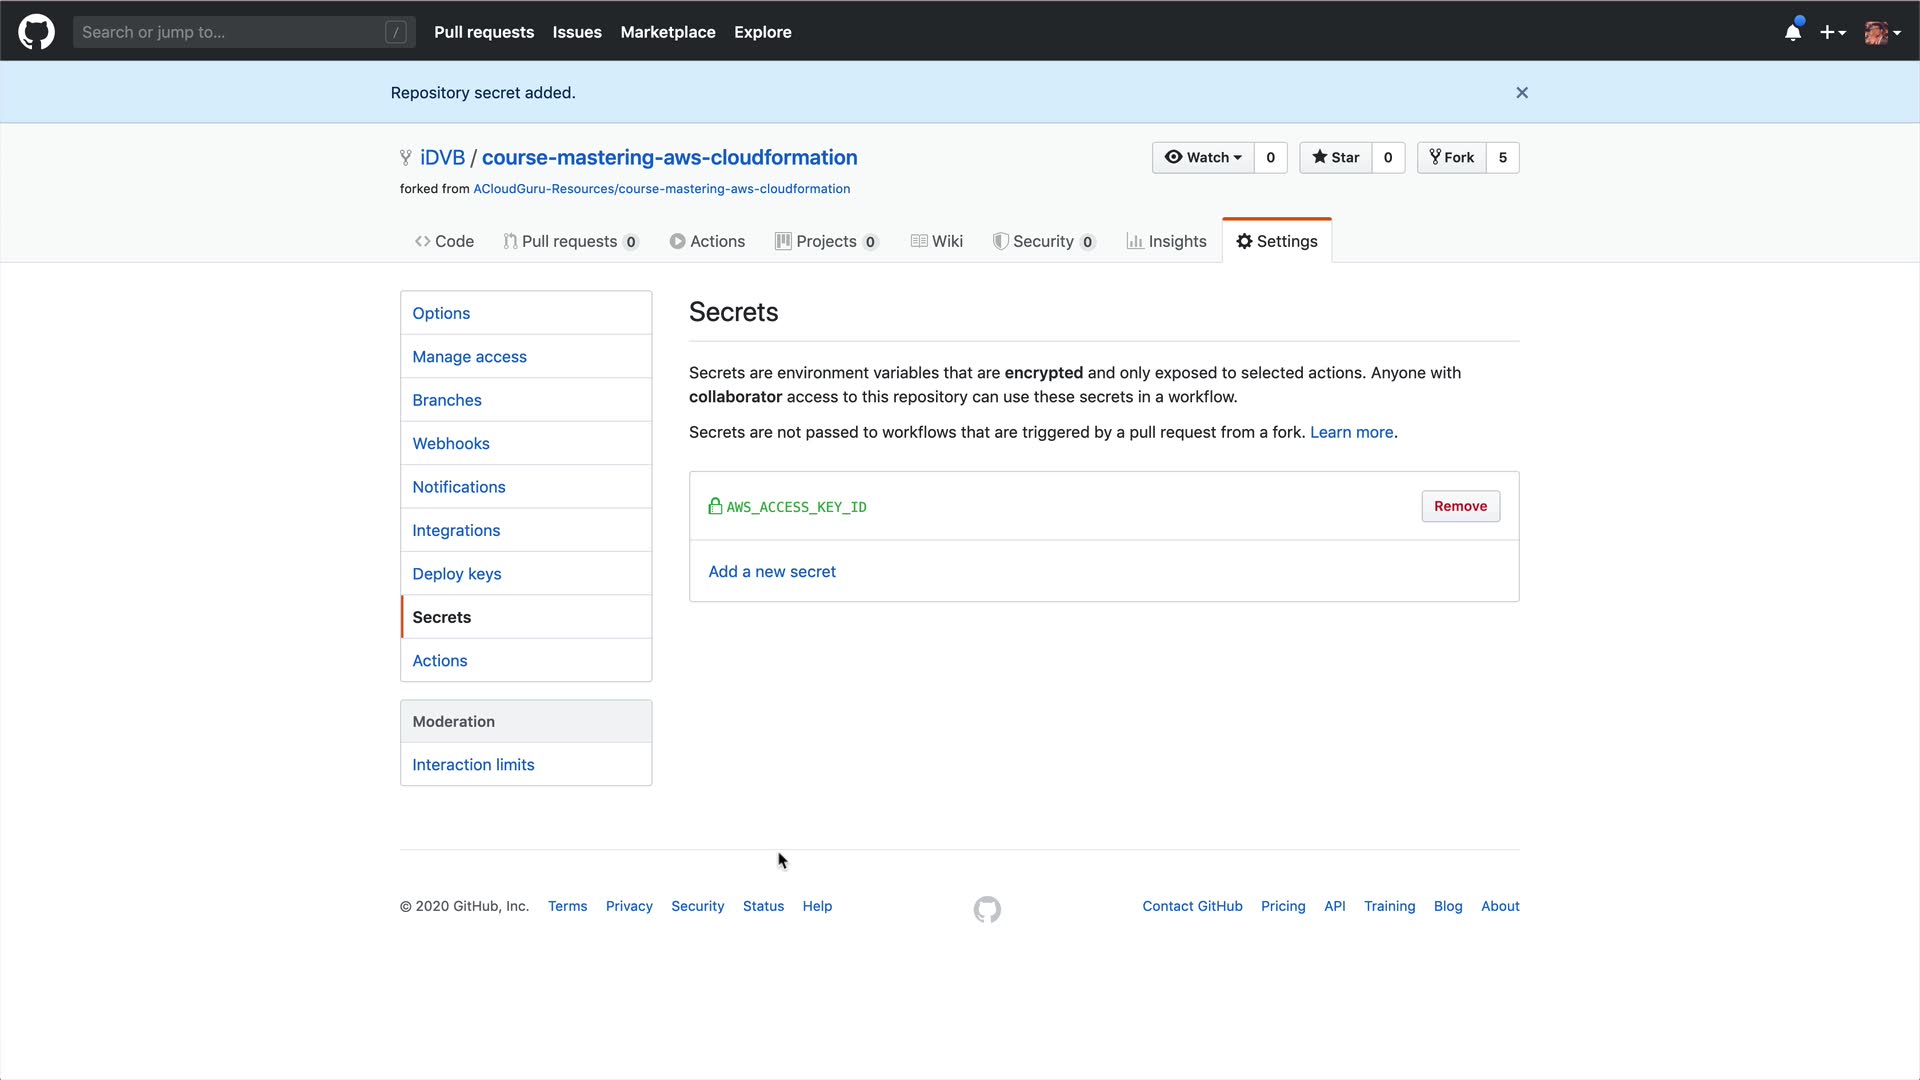Dismiss the 'Repository secret added' banner
The height and width of the screenshot is (1080, 1920).
pos(1522,93)
